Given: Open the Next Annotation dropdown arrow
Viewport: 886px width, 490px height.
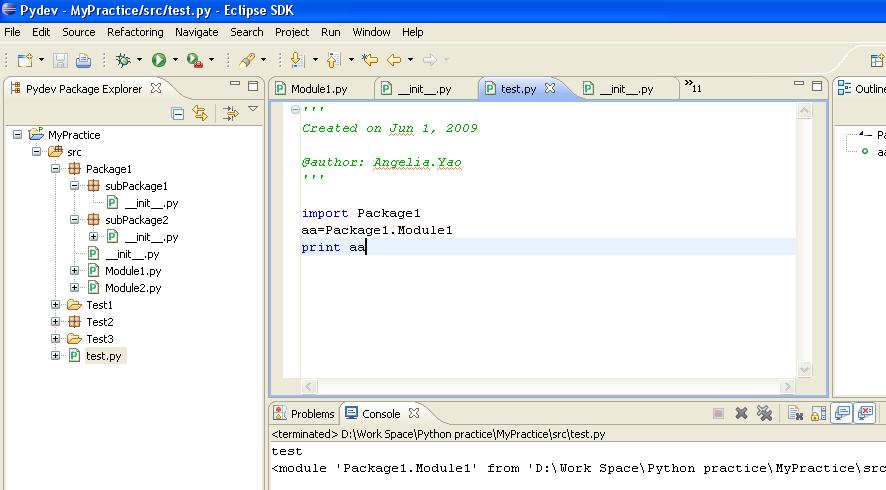Looking at the screenshot, I should click(x=315, y=60).
